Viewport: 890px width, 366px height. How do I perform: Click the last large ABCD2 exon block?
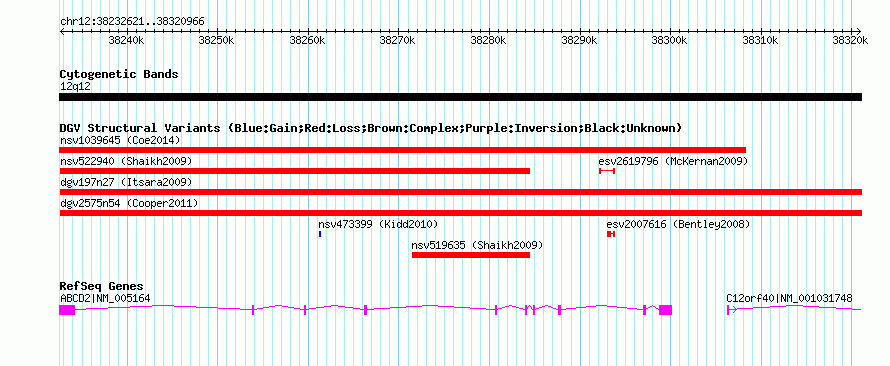coord(666,310)
